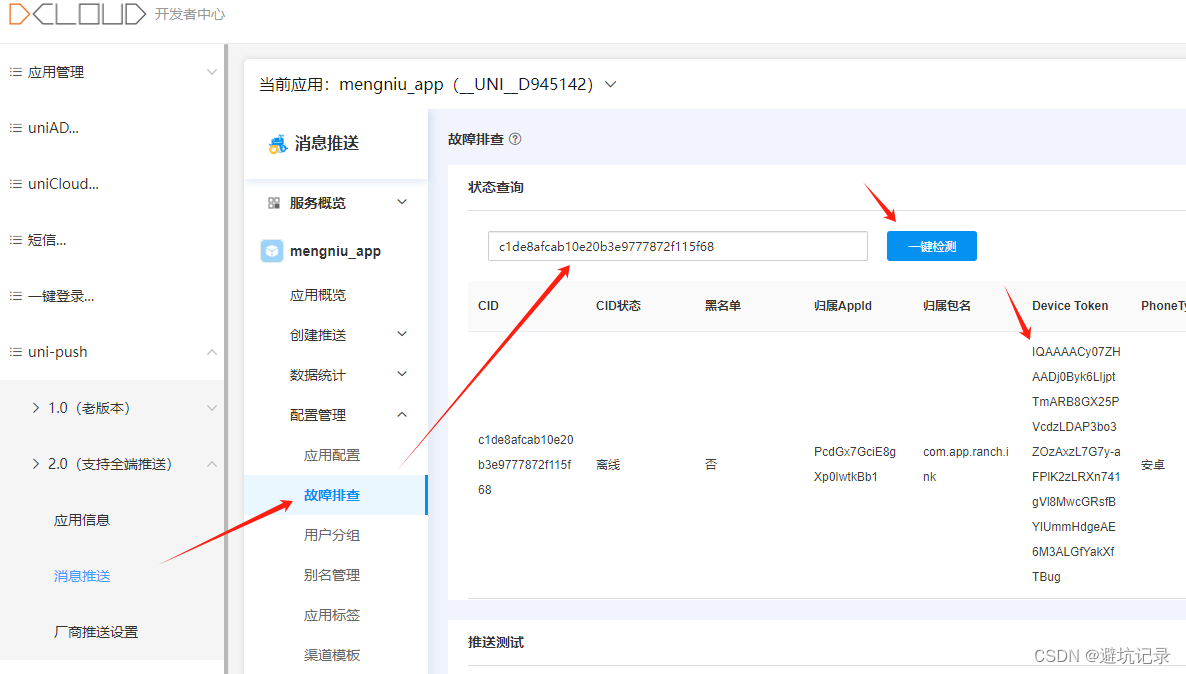Open 别名管理 menu item
This screenshot has width=1186, height=674.
[332, 575]
